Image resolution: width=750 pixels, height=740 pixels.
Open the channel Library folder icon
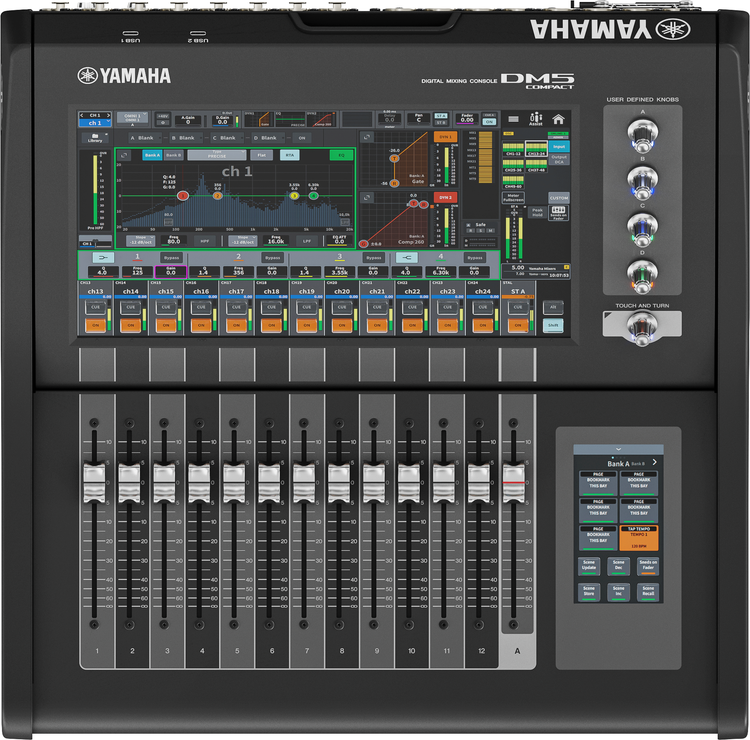coord(95,138)
